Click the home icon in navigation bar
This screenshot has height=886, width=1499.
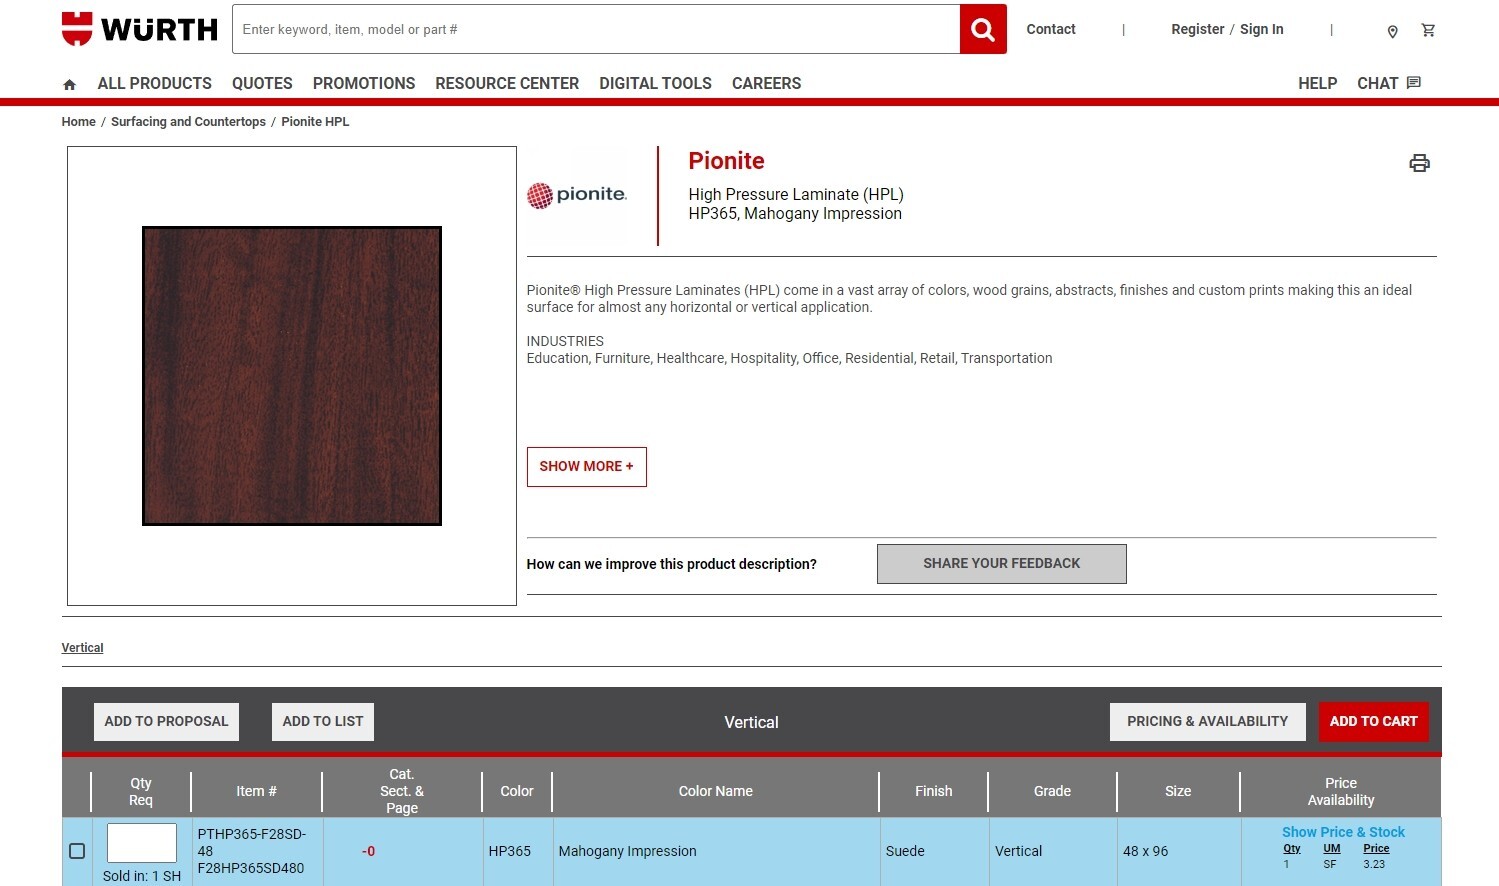[69, 84]
